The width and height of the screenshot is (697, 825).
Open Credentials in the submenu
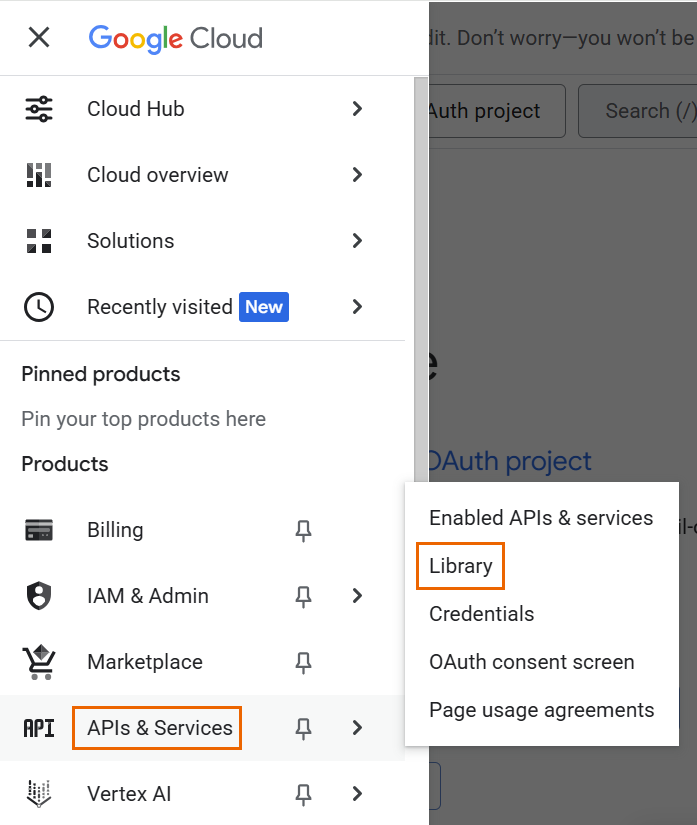481,614
